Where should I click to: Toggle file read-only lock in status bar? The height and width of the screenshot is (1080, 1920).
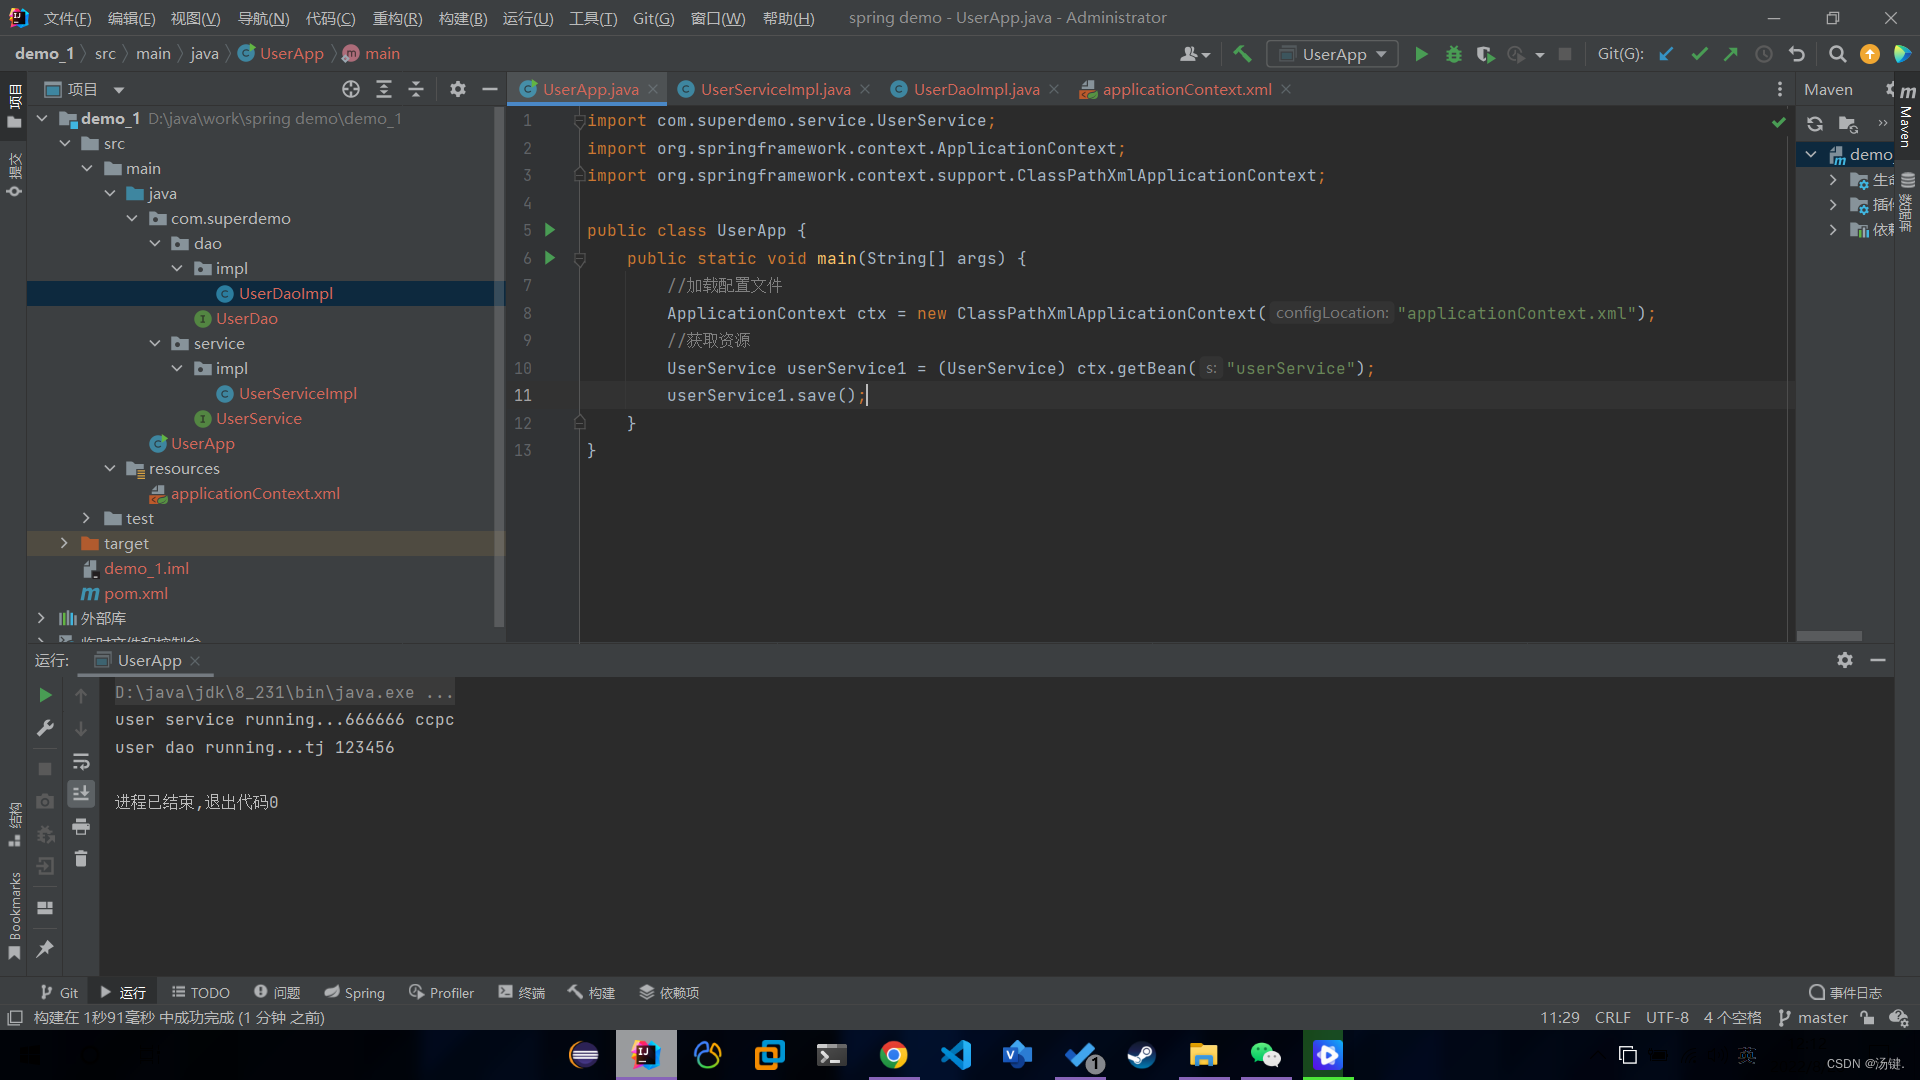coord(1867,1018)
